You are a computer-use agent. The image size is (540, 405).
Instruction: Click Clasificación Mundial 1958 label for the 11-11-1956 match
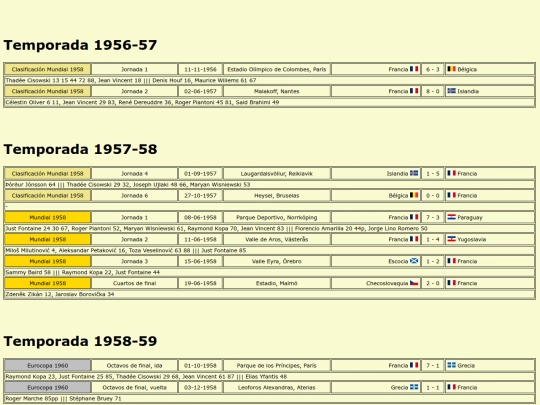coord(48,69)
